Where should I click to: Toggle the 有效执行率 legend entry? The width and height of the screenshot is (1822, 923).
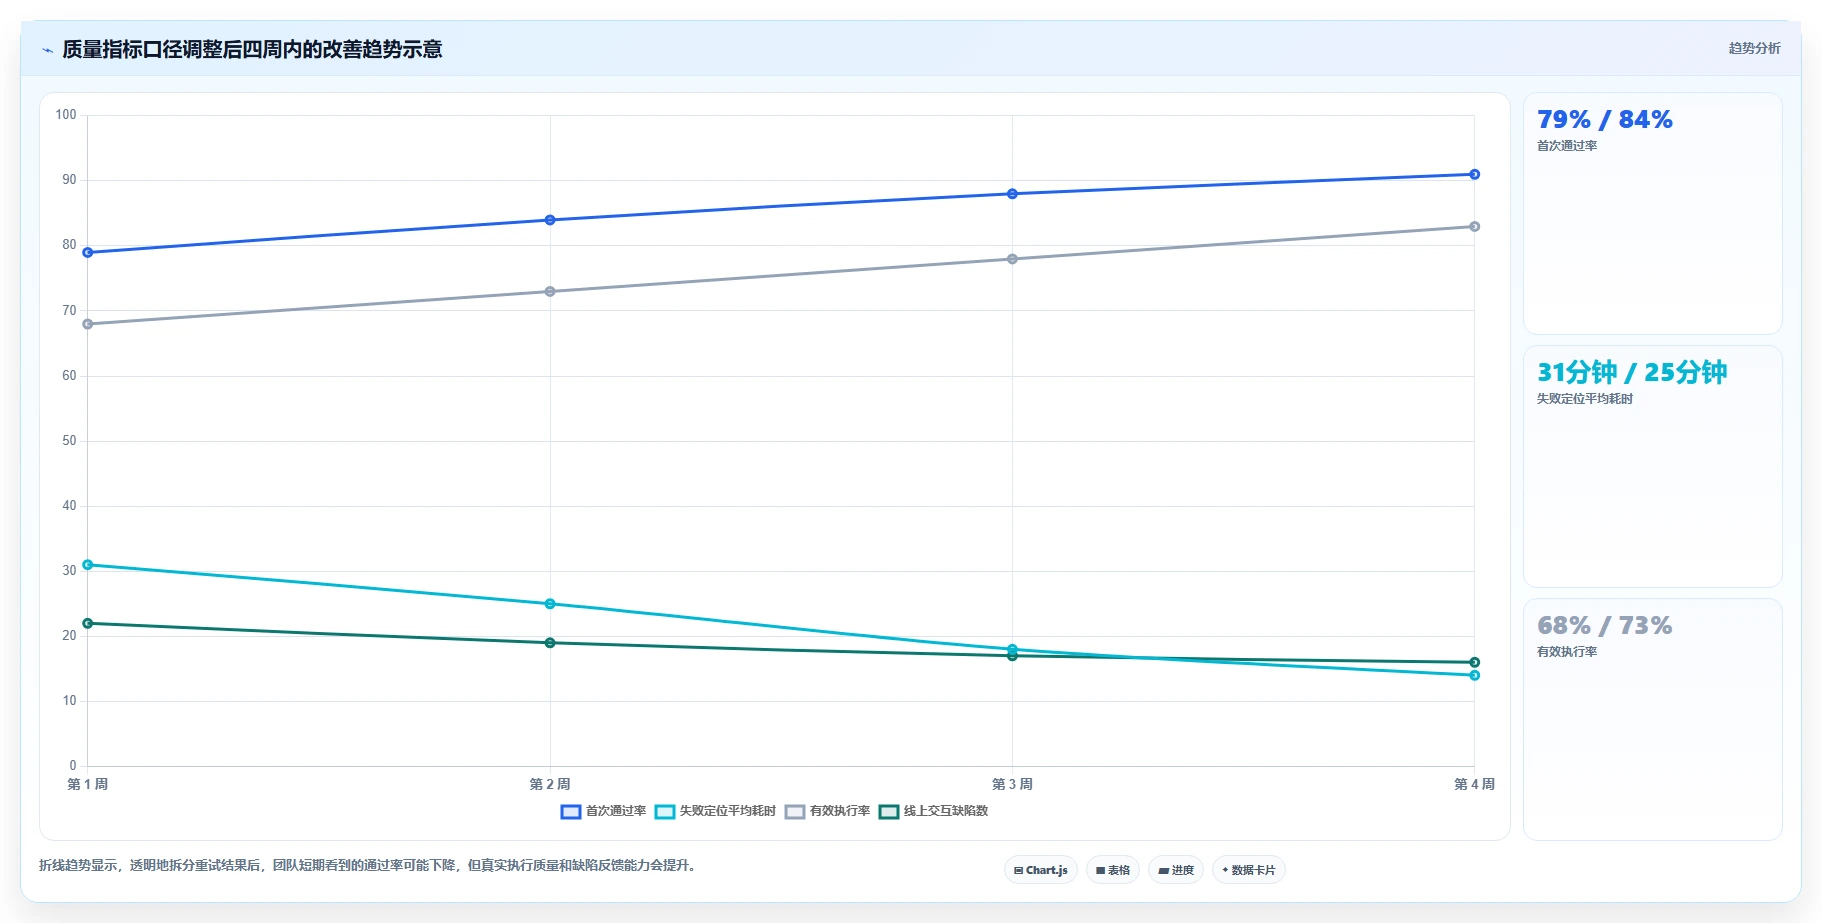[828, 811]
